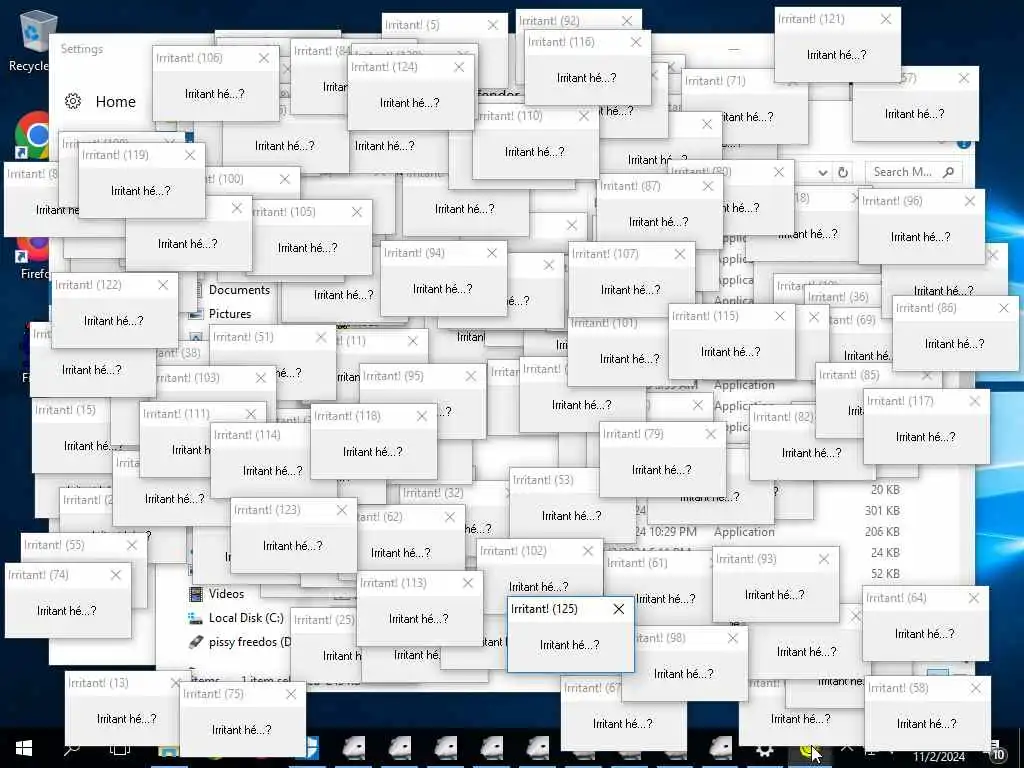Image resolution: width=1024 pixels, height=768 pixels.
Task: Click the Videos filmstrip icon in Explorer
Action: coord(195,594)
